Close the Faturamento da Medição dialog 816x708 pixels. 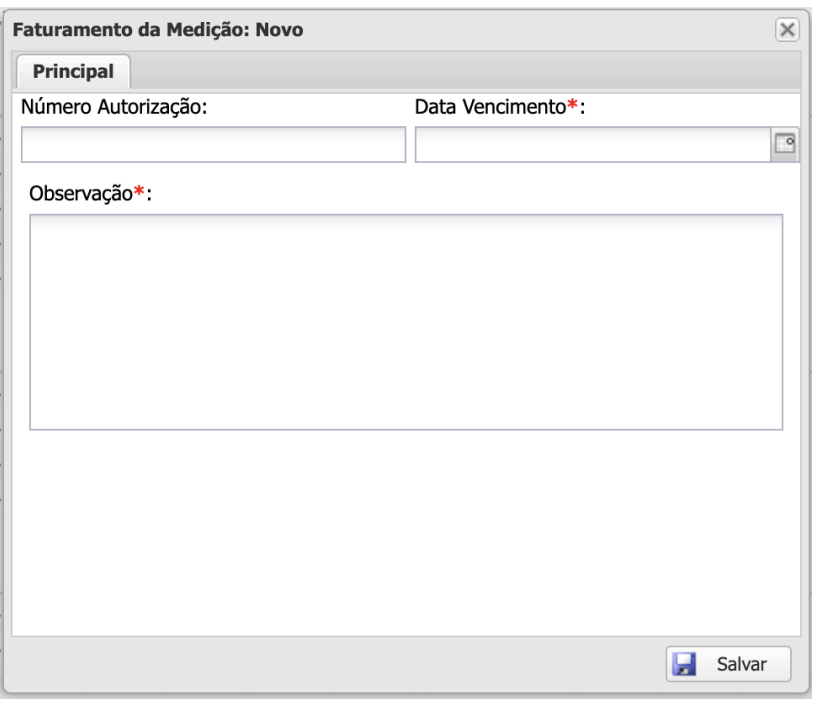[x=788, y=30]
